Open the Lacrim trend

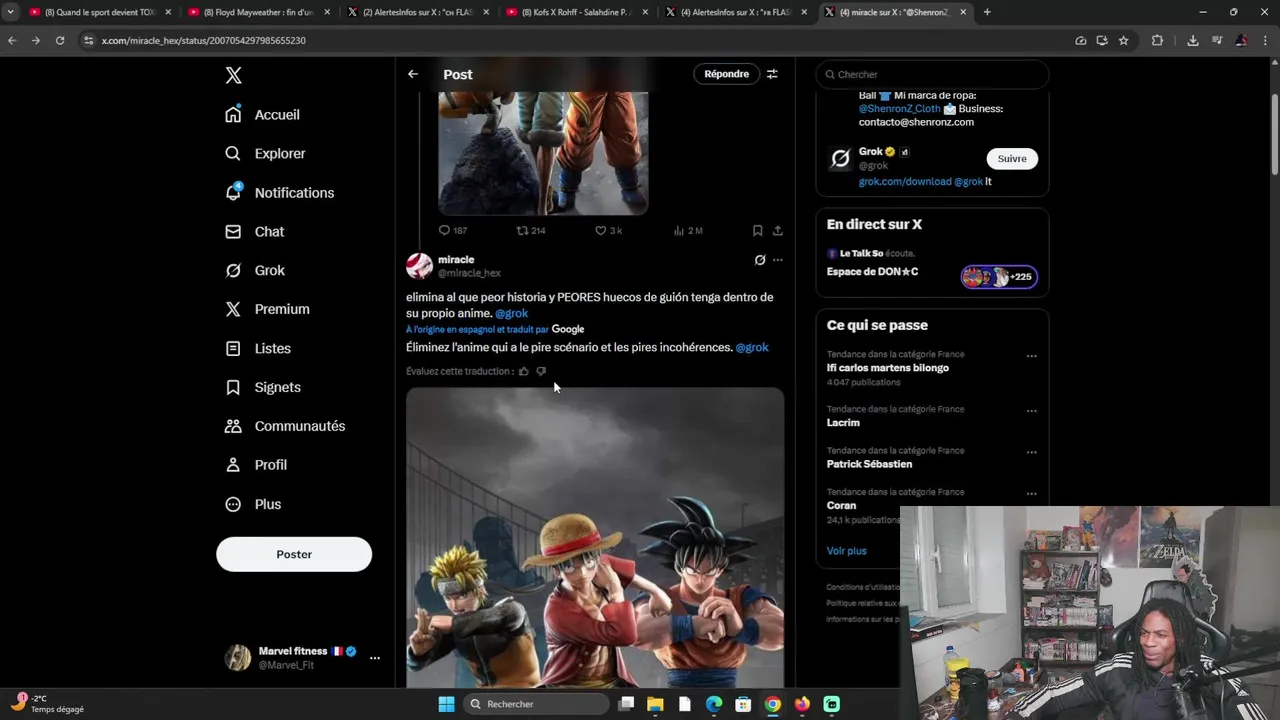pos(843,423)
